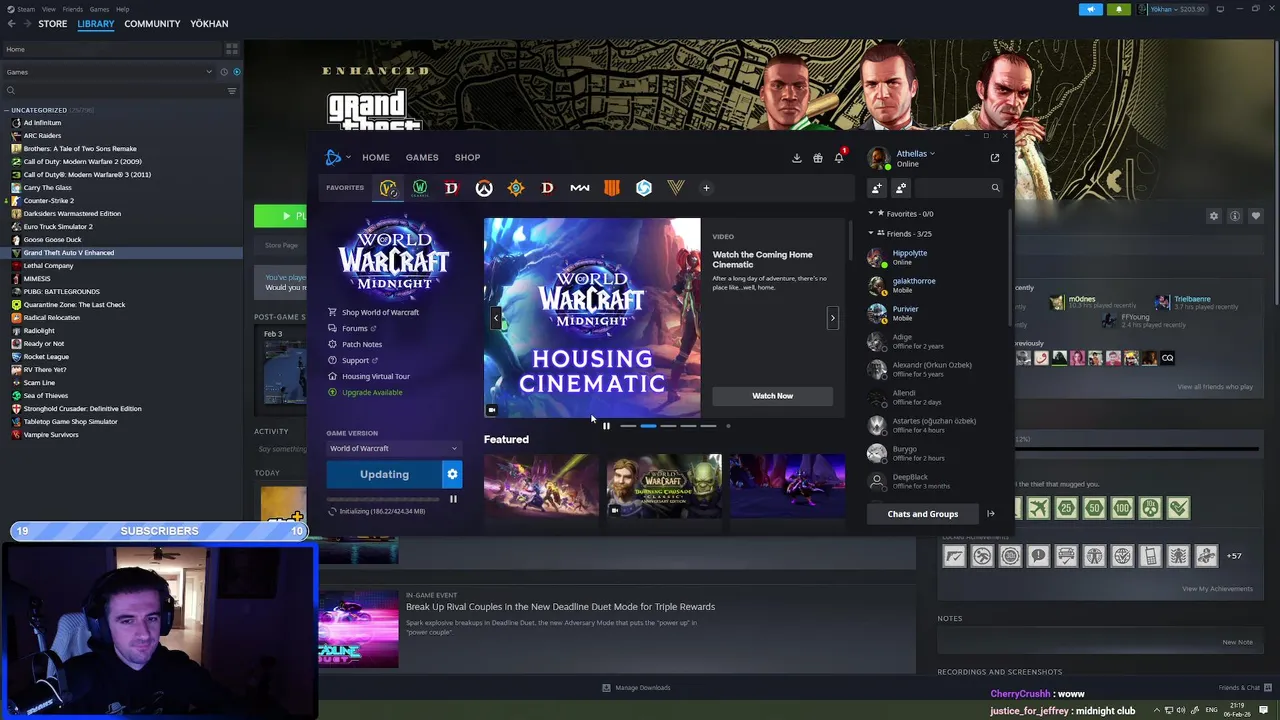Image resolution: width=1280 pixels, height=720 pixels.
Task: Open Shop World of Warcraft link
Action: (x=380, y=312)
